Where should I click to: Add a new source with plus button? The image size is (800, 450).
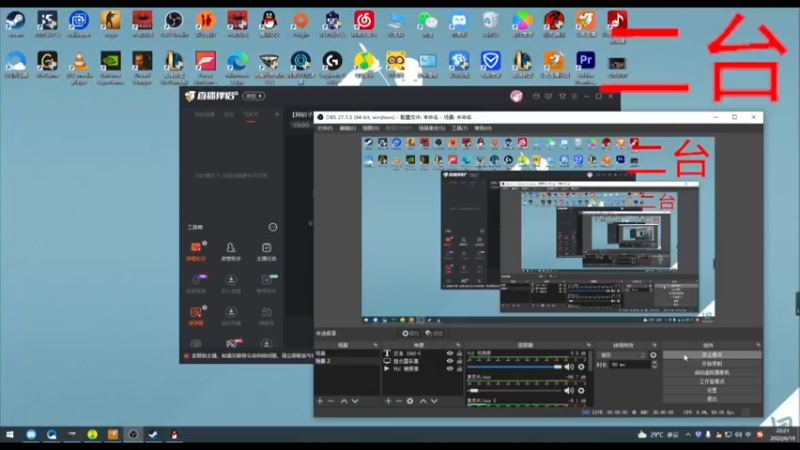click(388, 401)
